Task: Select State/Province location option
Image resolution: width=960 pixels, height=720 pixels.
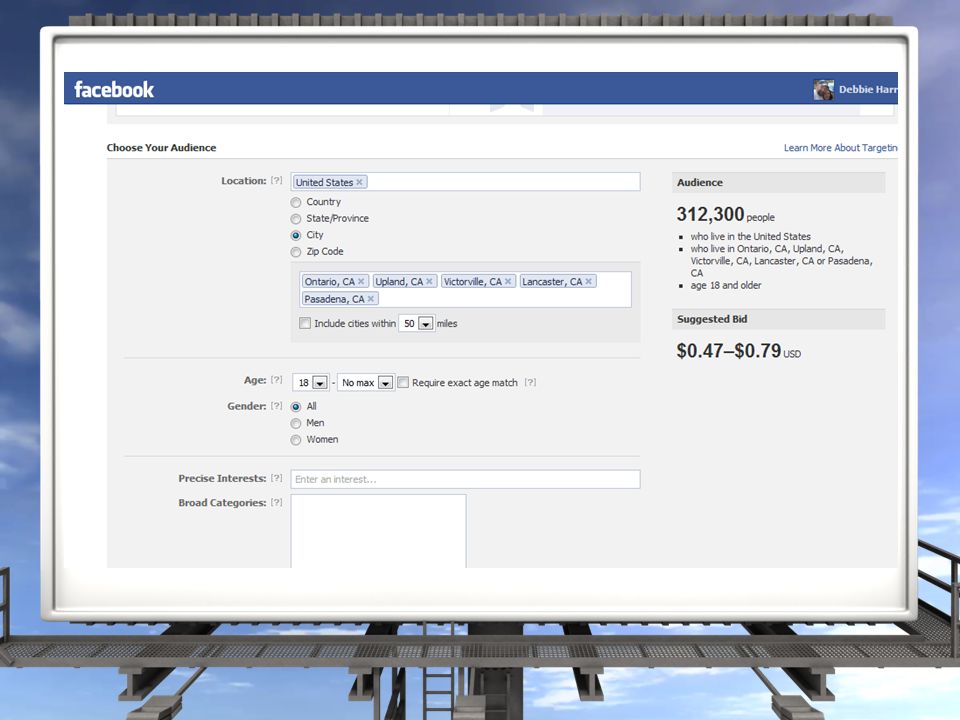Action: tap(296, 219)
